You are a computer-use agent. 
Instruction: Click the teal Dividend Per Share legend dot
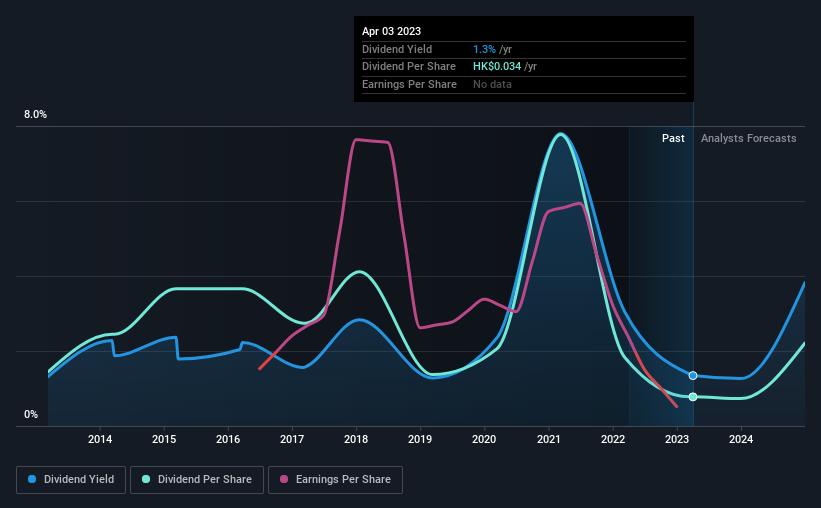(x=146, y=479)
